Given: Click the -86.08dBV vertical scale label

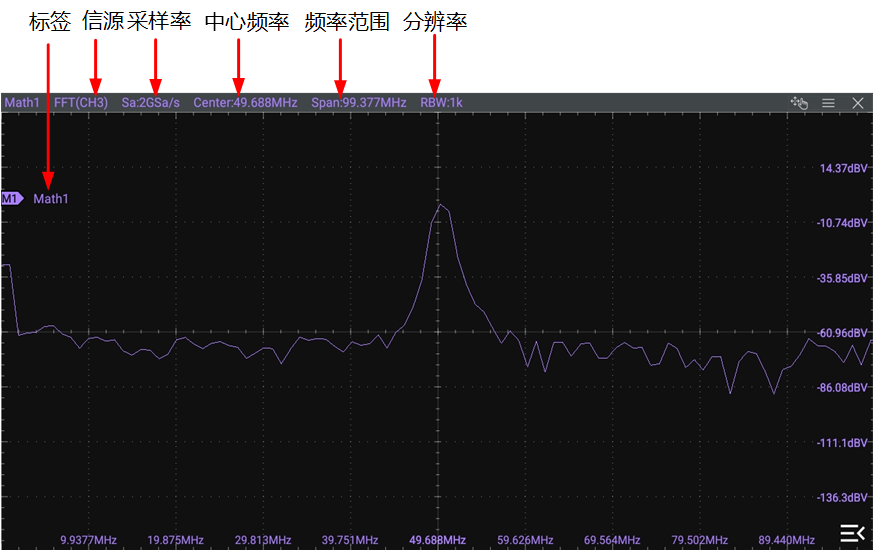Looking at the screenshot, I should pyautogui.click(x=842, y=387).
